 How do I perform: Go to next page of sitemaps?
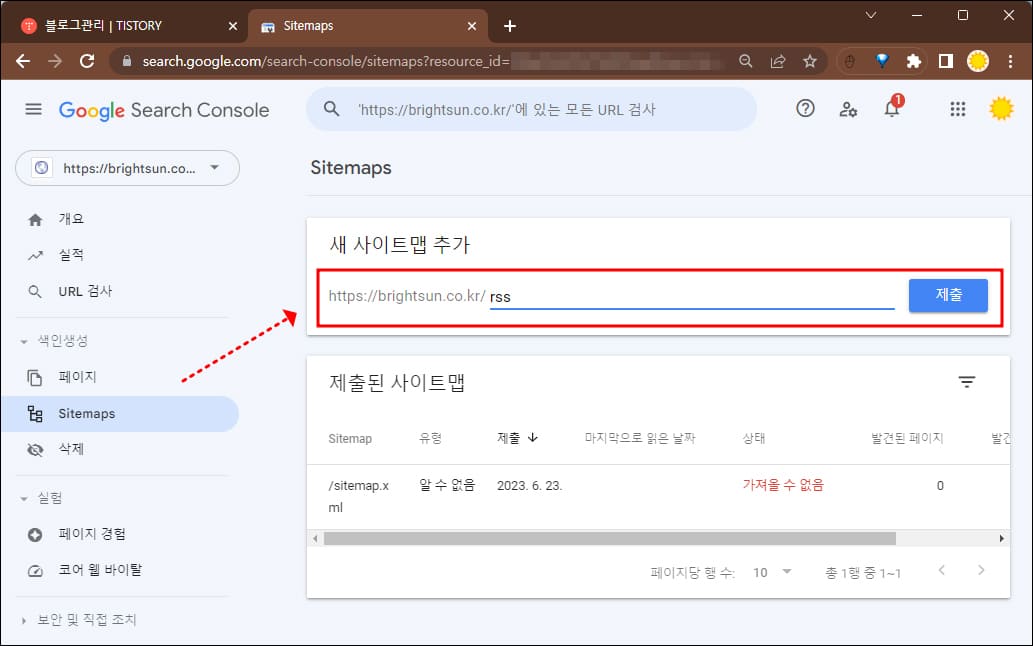tap(981, 570)
